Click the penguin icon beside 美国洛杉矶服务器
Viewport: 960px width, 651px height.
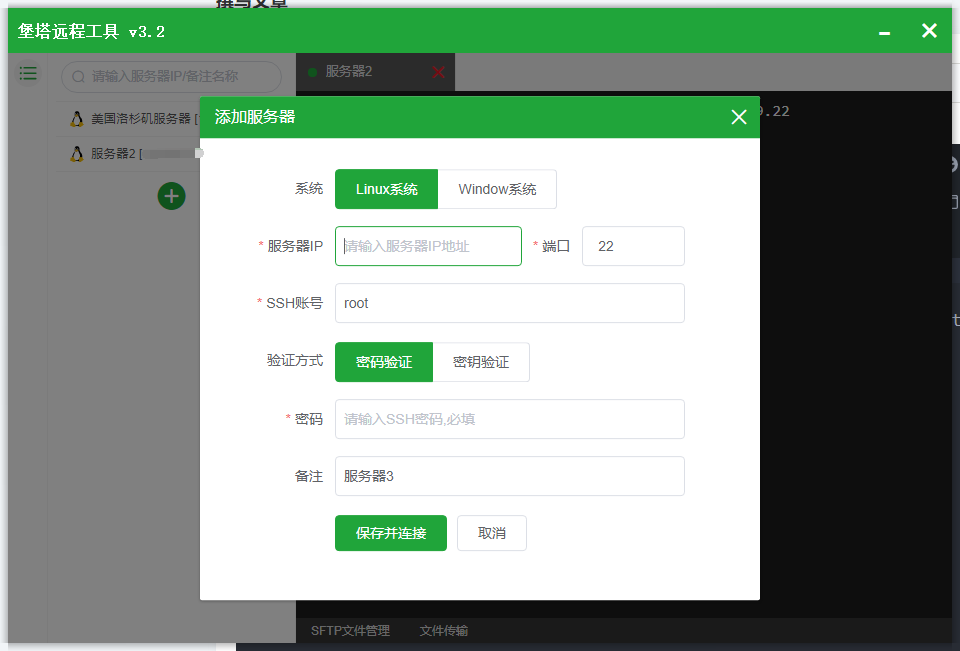[x=77, y=118]
